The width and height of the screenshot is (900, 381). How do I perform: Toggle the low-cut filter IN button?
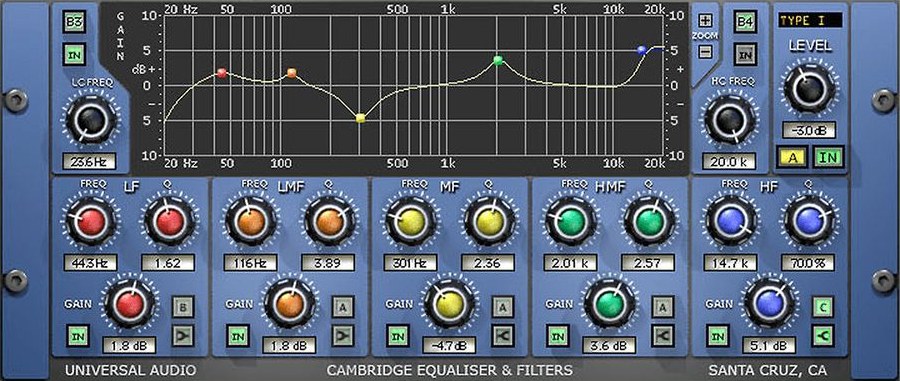pos(74,55)
